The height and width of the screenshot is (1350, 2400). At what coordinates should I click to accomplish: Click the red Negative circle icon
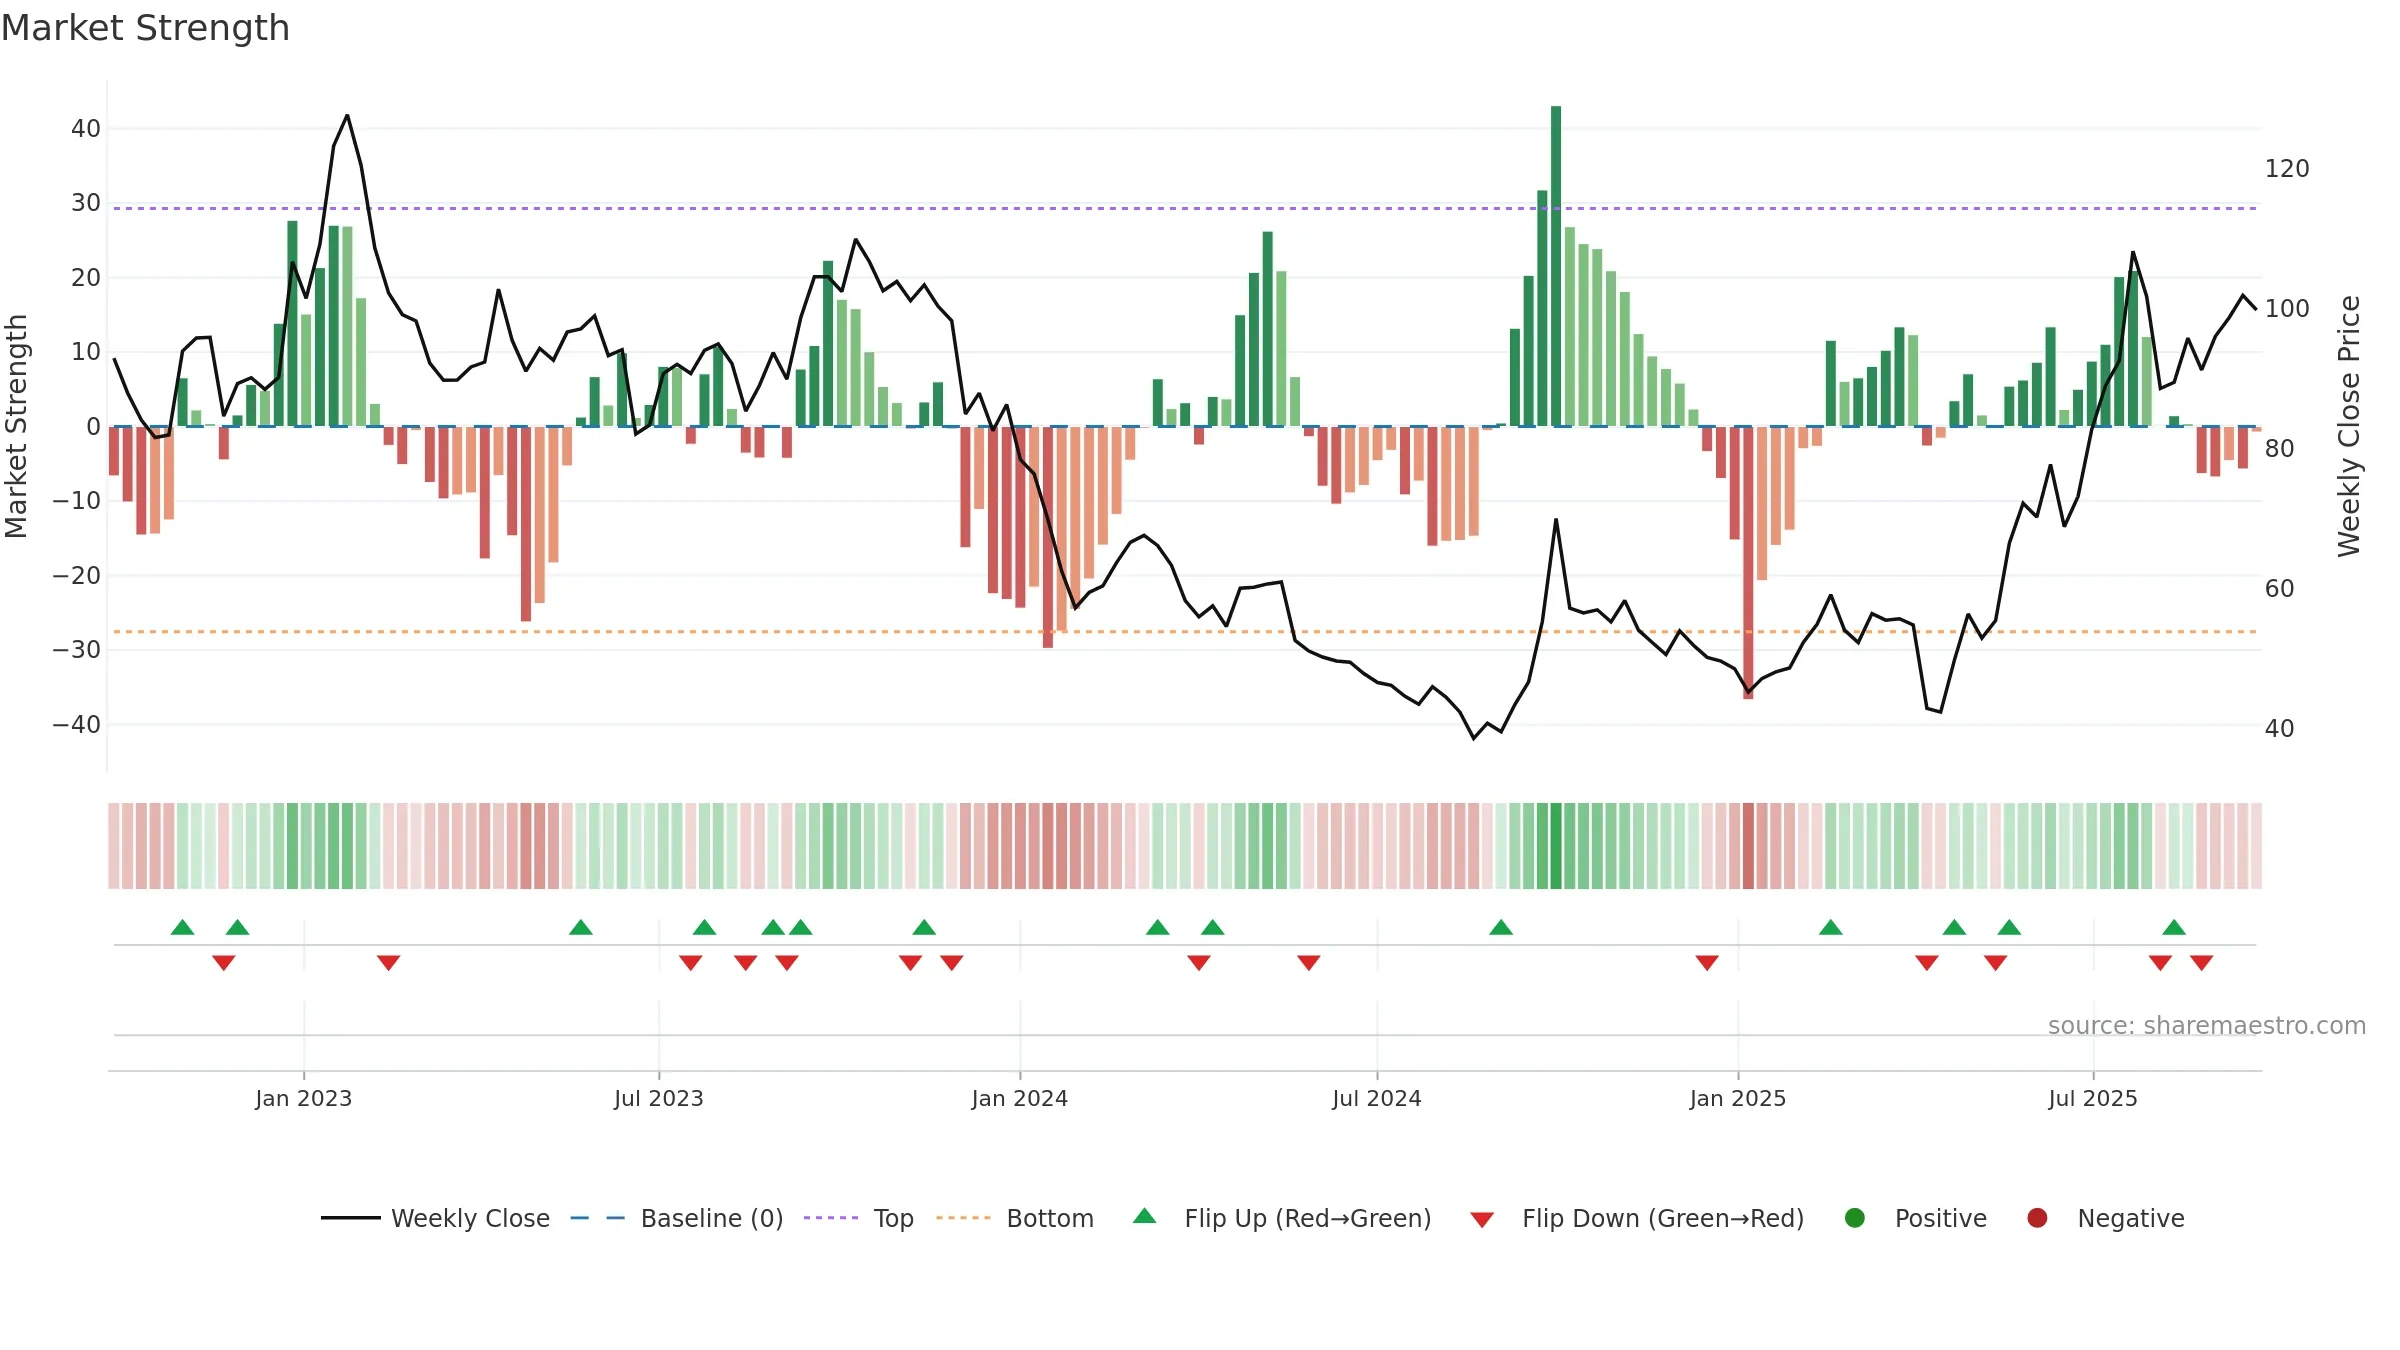coord(2037,1218)
